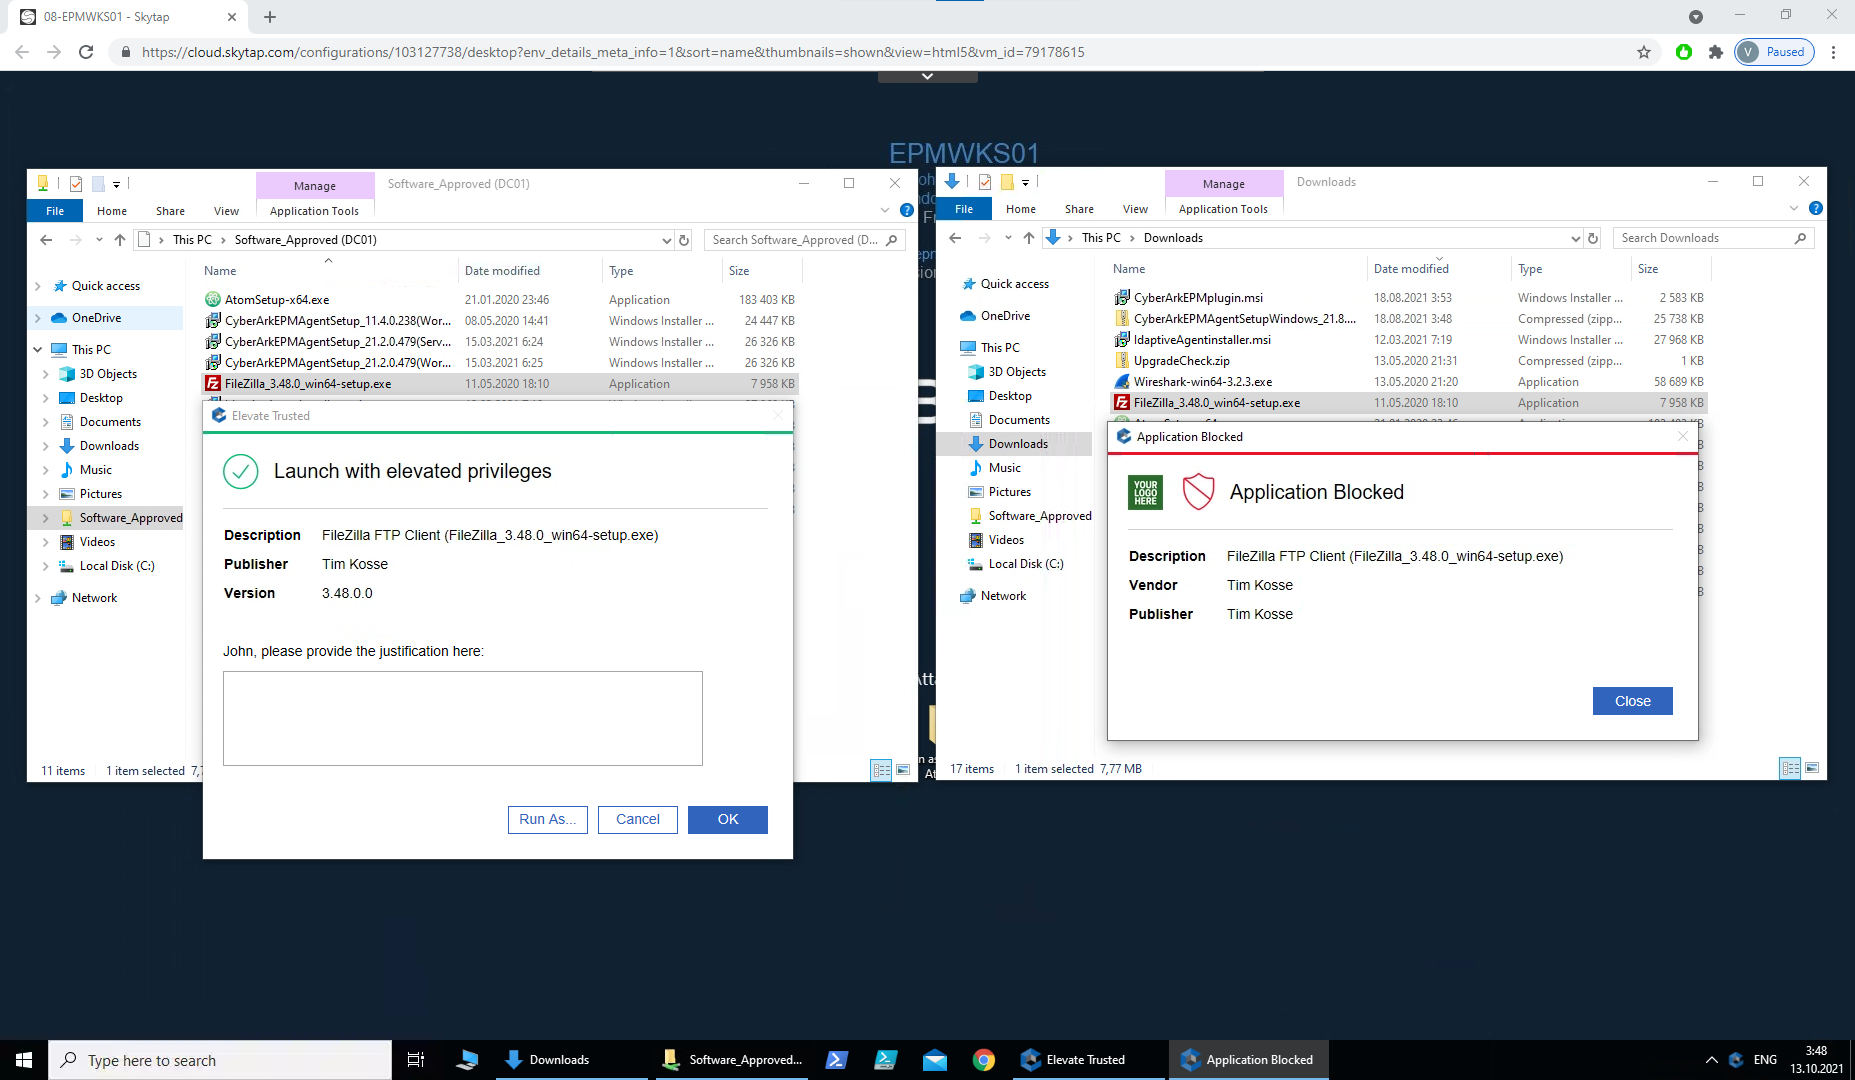Refresh the Downloads folder view
The height and width of the screenshot is (1080, 1855).
(x=1593, y=238)
